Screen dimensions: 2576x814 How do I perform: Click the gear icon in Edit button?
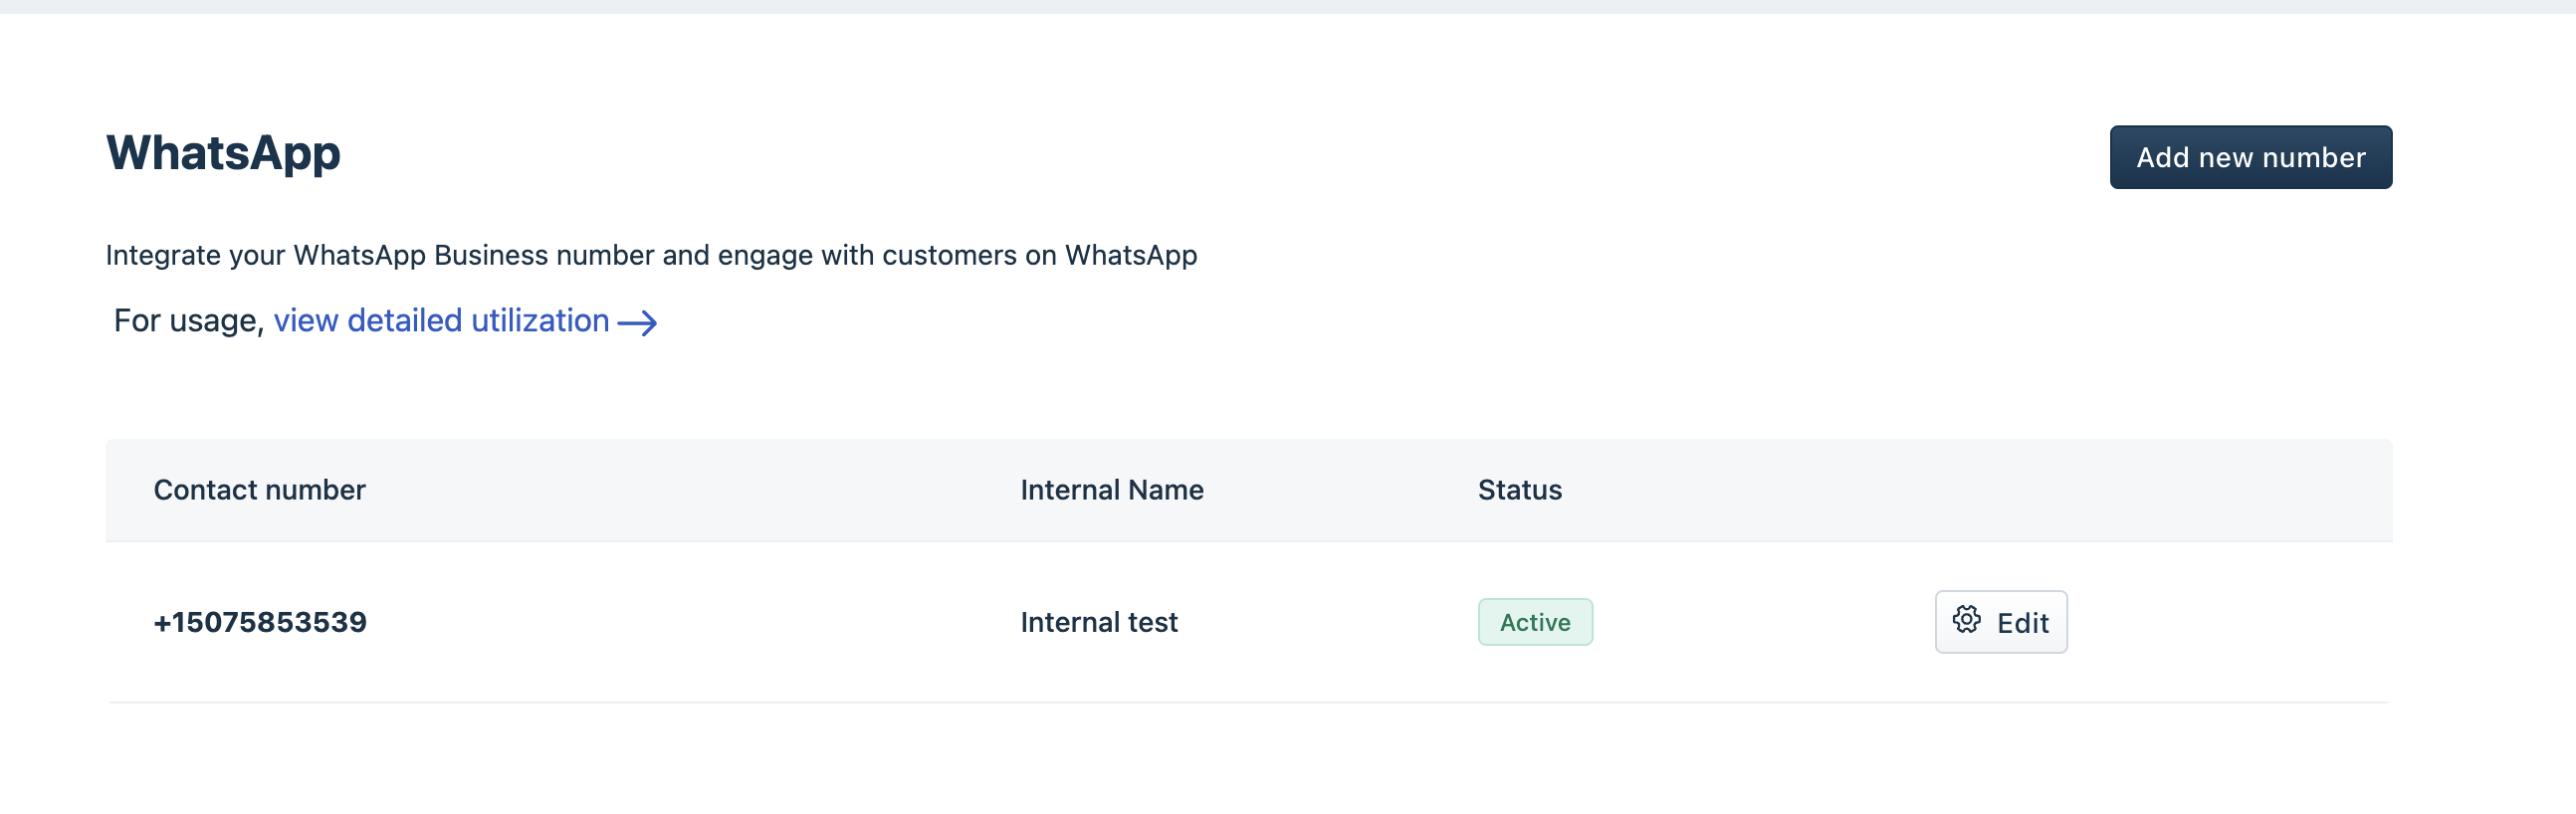pos(1966,620)
